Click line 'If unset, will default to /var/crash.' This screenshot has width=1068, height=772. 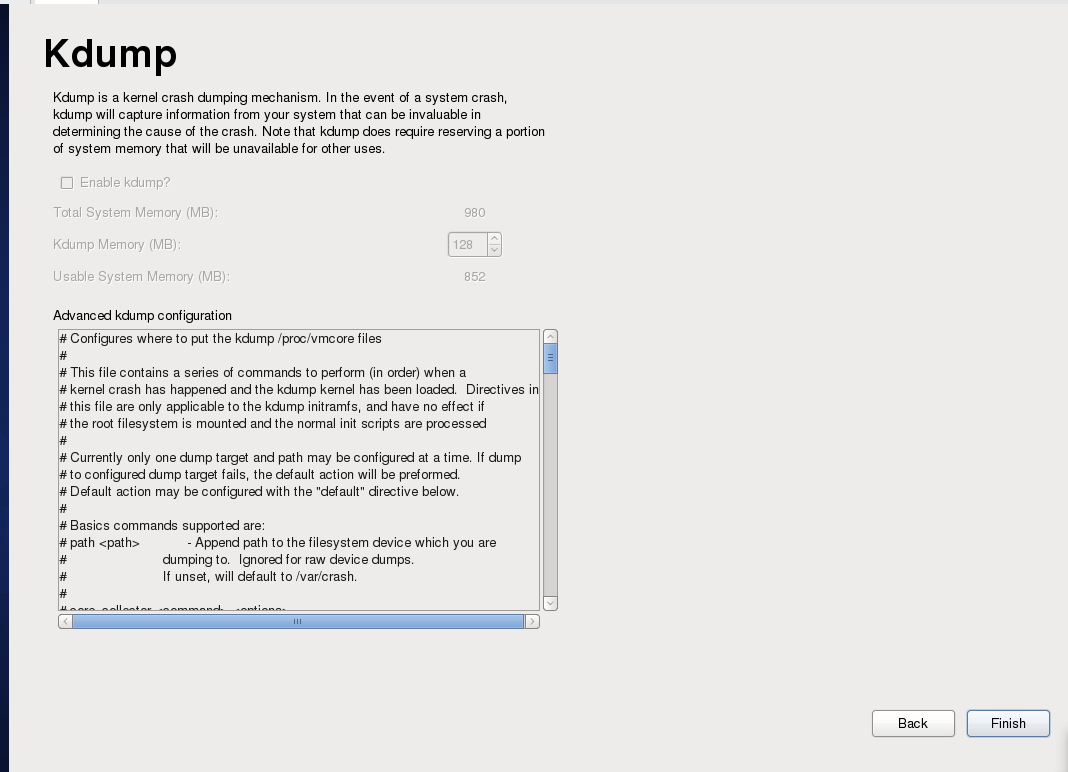click(260, 577)
